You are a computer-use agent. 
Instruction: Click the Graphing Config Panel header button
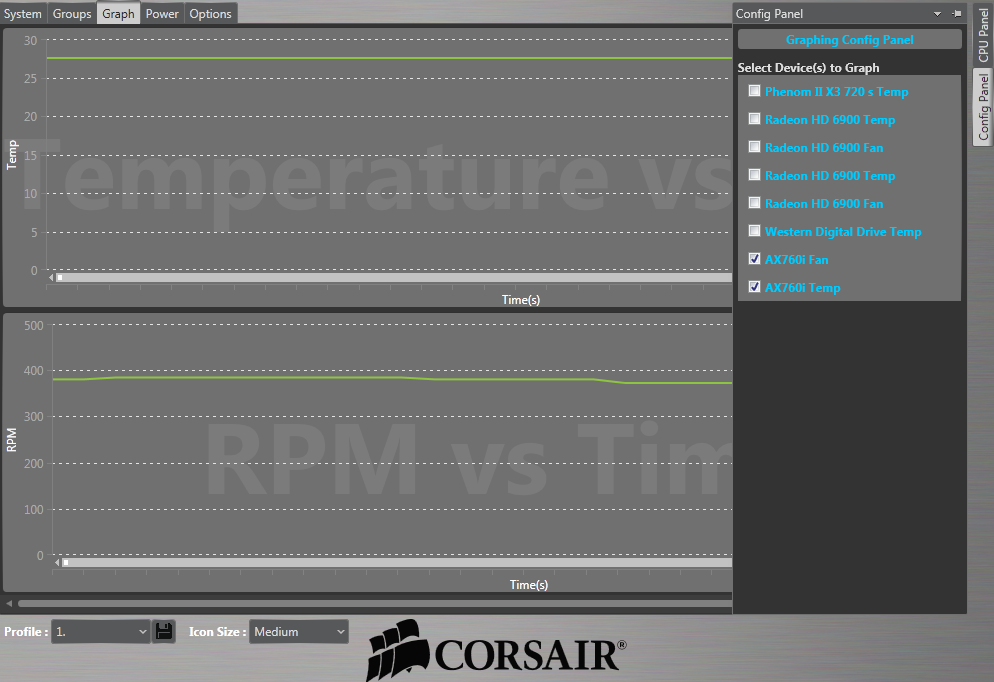[x=849, y=39]
